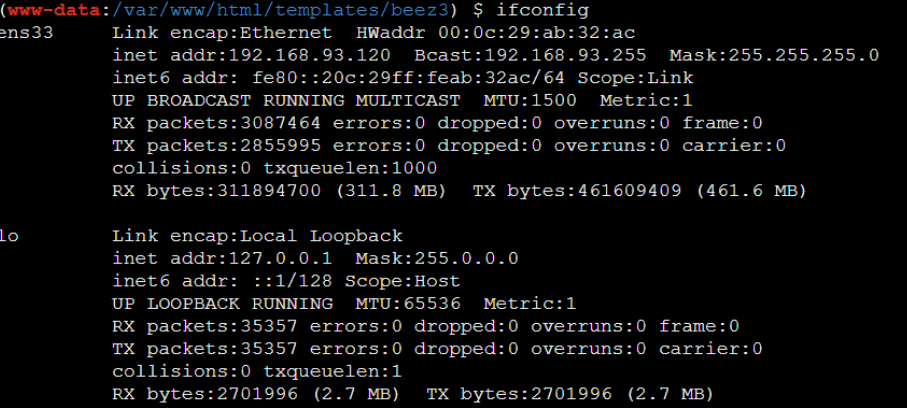
Task: Click the lo interface name
Action: pyautogui.click(x=9, y=236)
